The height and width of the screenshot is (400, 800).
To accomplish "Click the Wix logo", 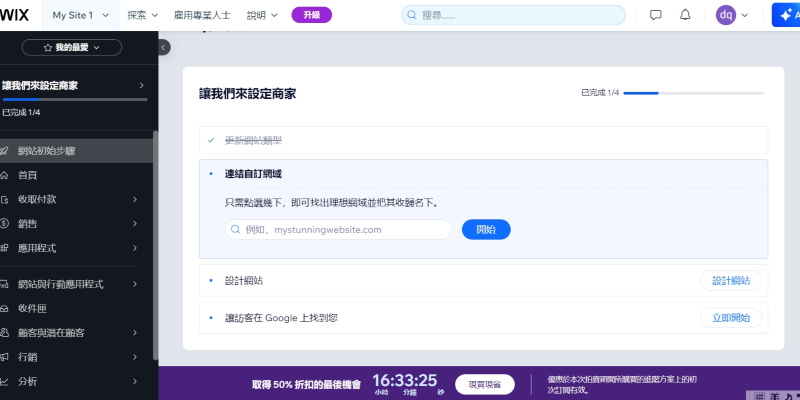I will click(x=14, y=15).
